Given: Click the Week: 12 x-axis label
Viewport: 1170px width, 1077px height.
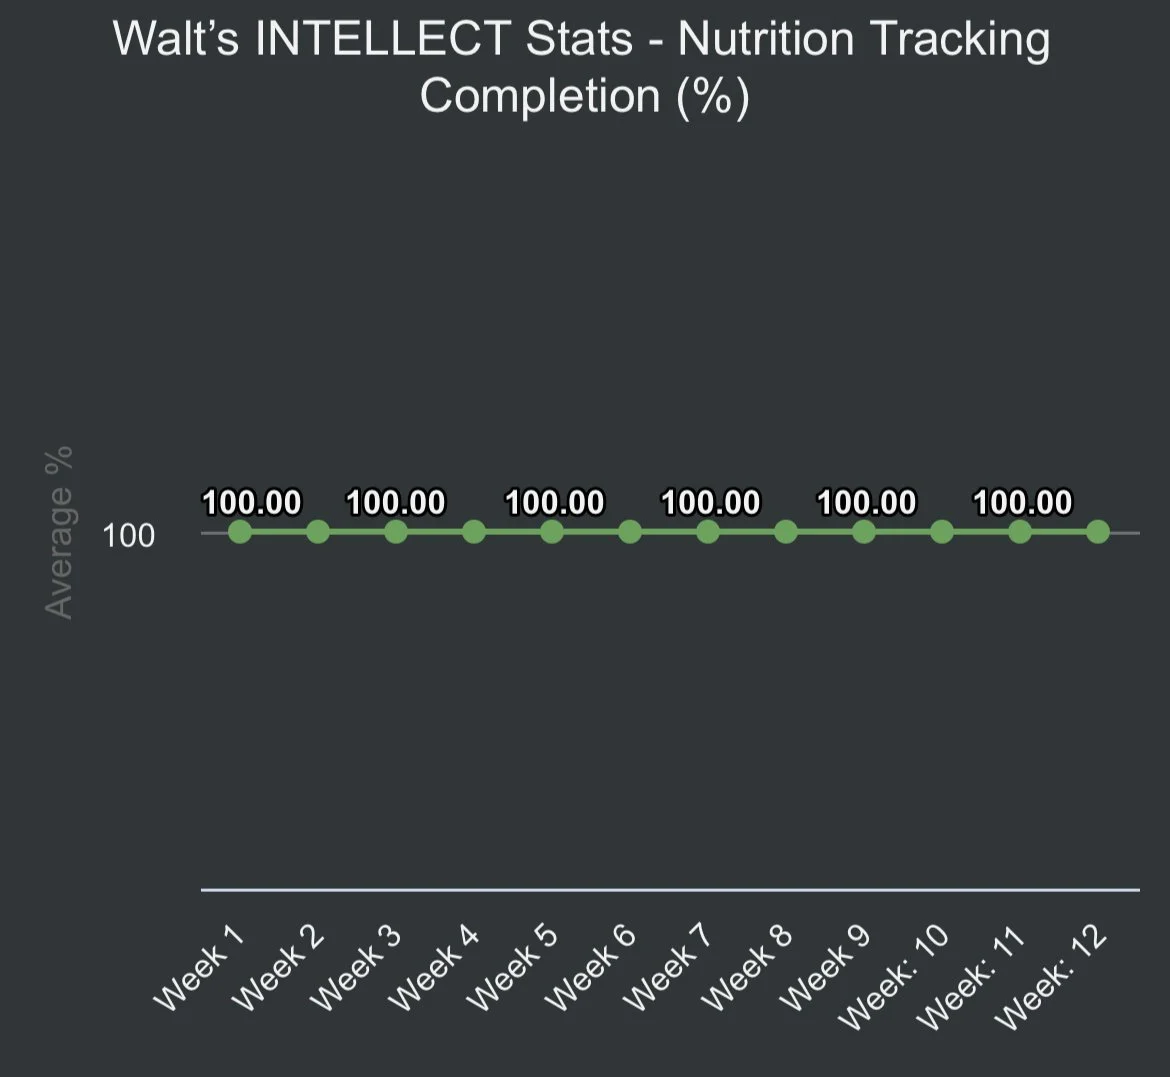Looking at the screenshot, I should (1051, 978).
